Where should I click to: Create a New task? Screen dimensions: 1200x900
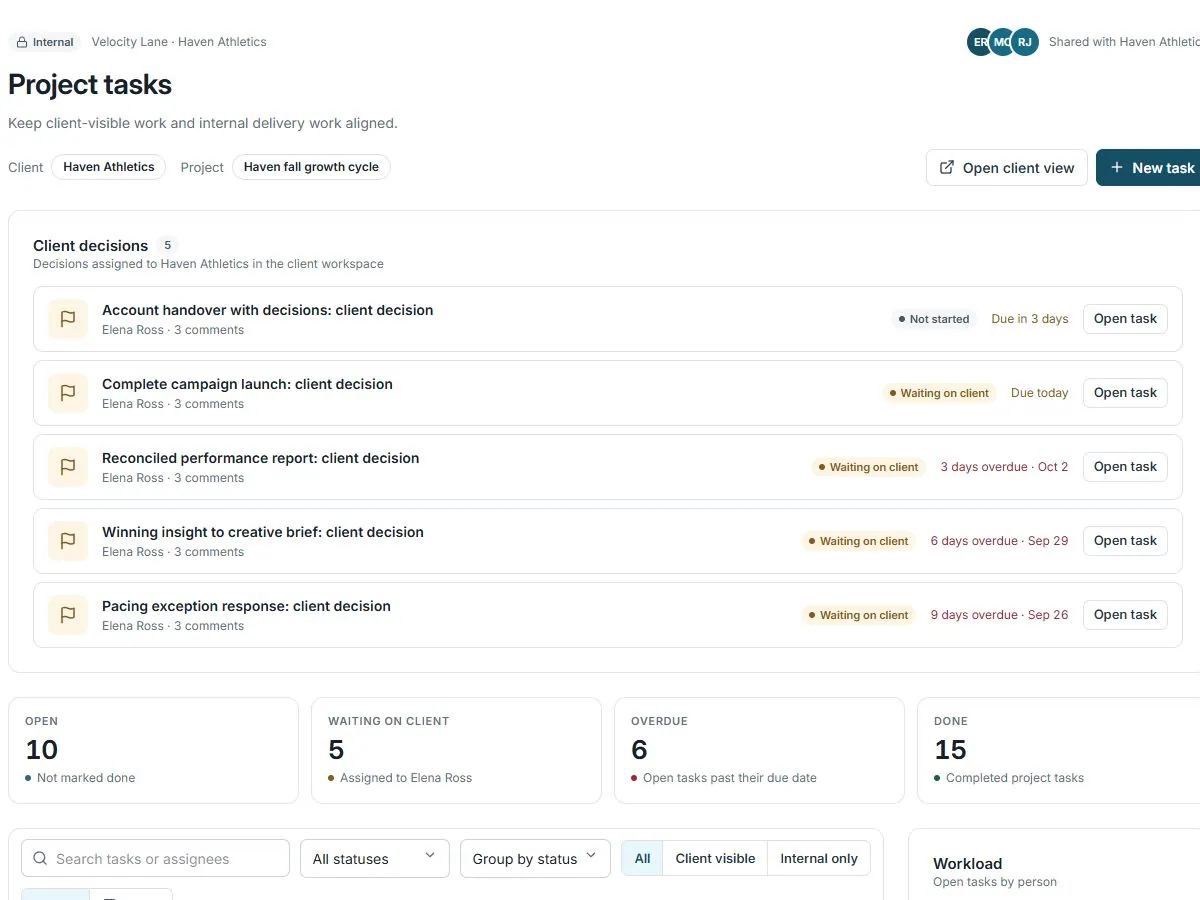[1150, 168]
